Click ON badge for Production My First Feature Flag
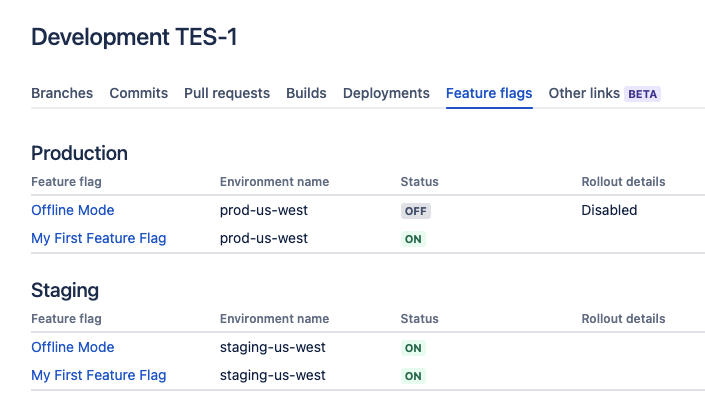Image resolution: width=705 pixels, height=412 pixels. click(x=413, y=239)
